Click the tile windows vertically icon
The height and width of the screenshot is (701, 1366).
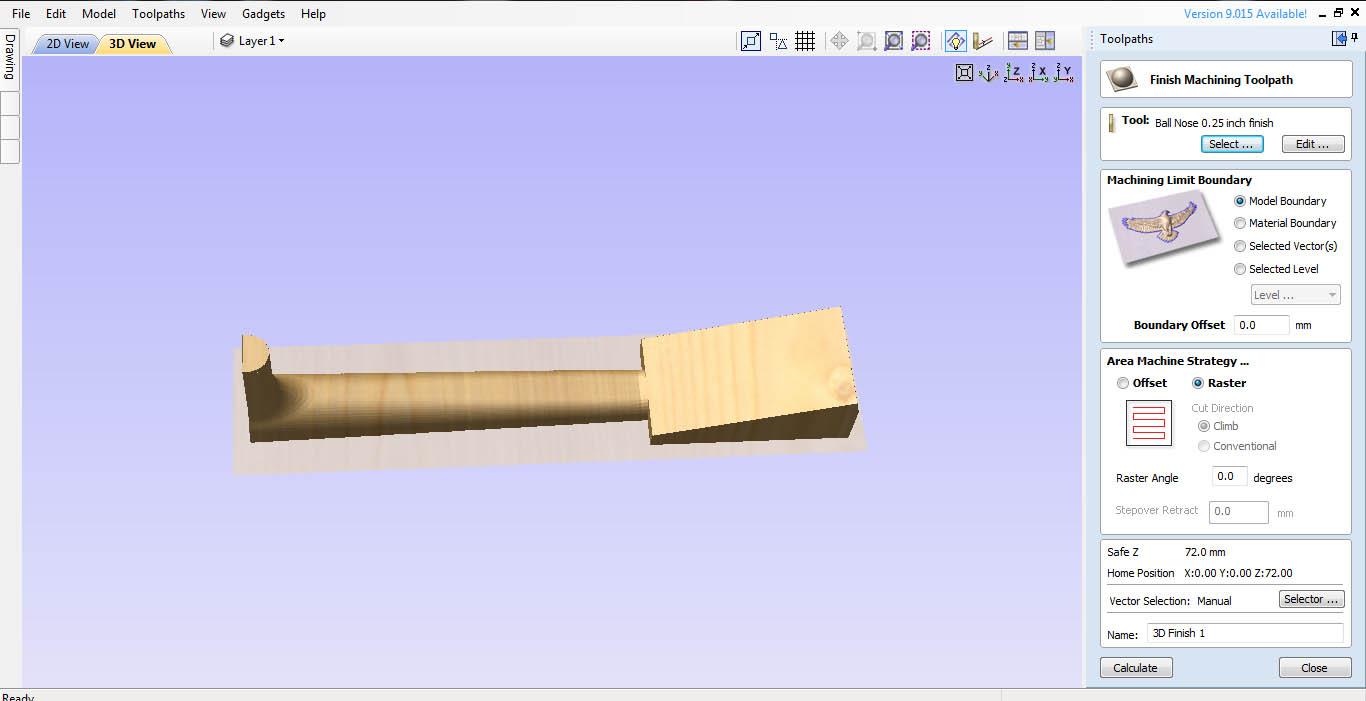coord(1045,41)
